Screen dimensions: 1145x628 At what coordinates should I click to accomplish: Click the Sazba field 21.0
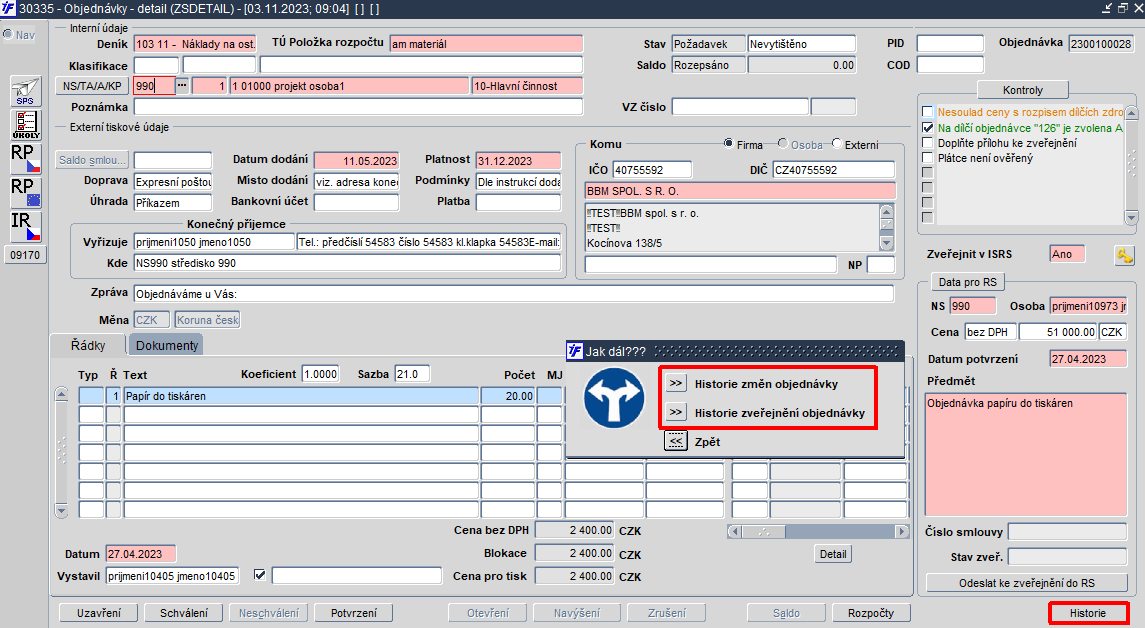(412, 374)
